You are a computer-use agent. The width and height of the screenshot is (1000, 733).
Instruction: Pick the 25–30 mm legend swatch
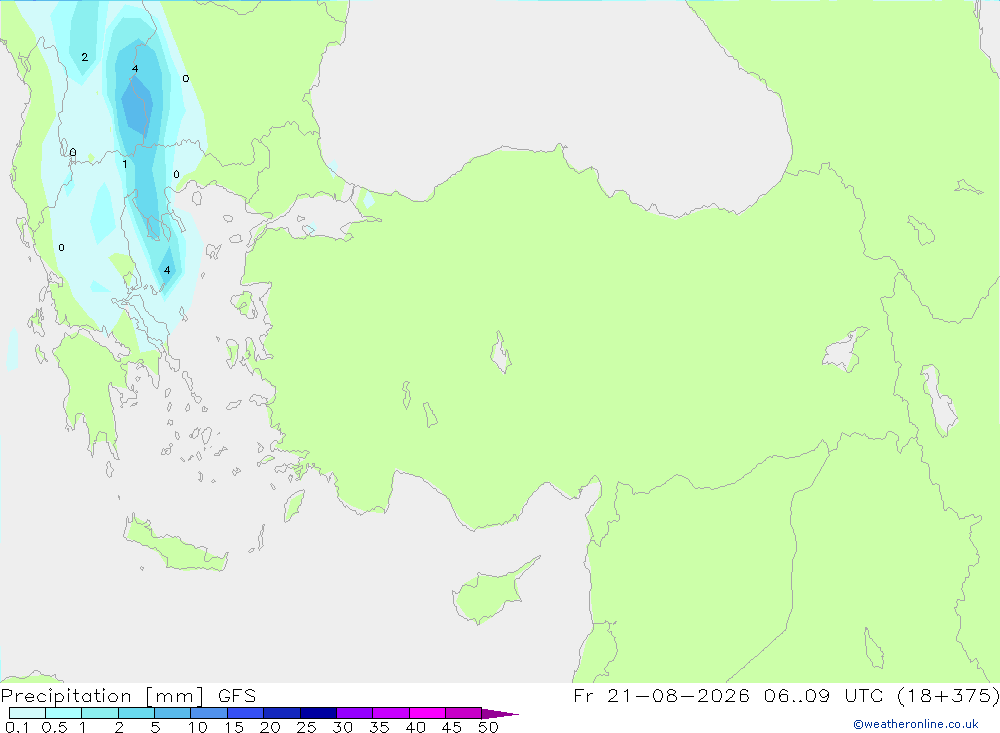tap(318, 713)
